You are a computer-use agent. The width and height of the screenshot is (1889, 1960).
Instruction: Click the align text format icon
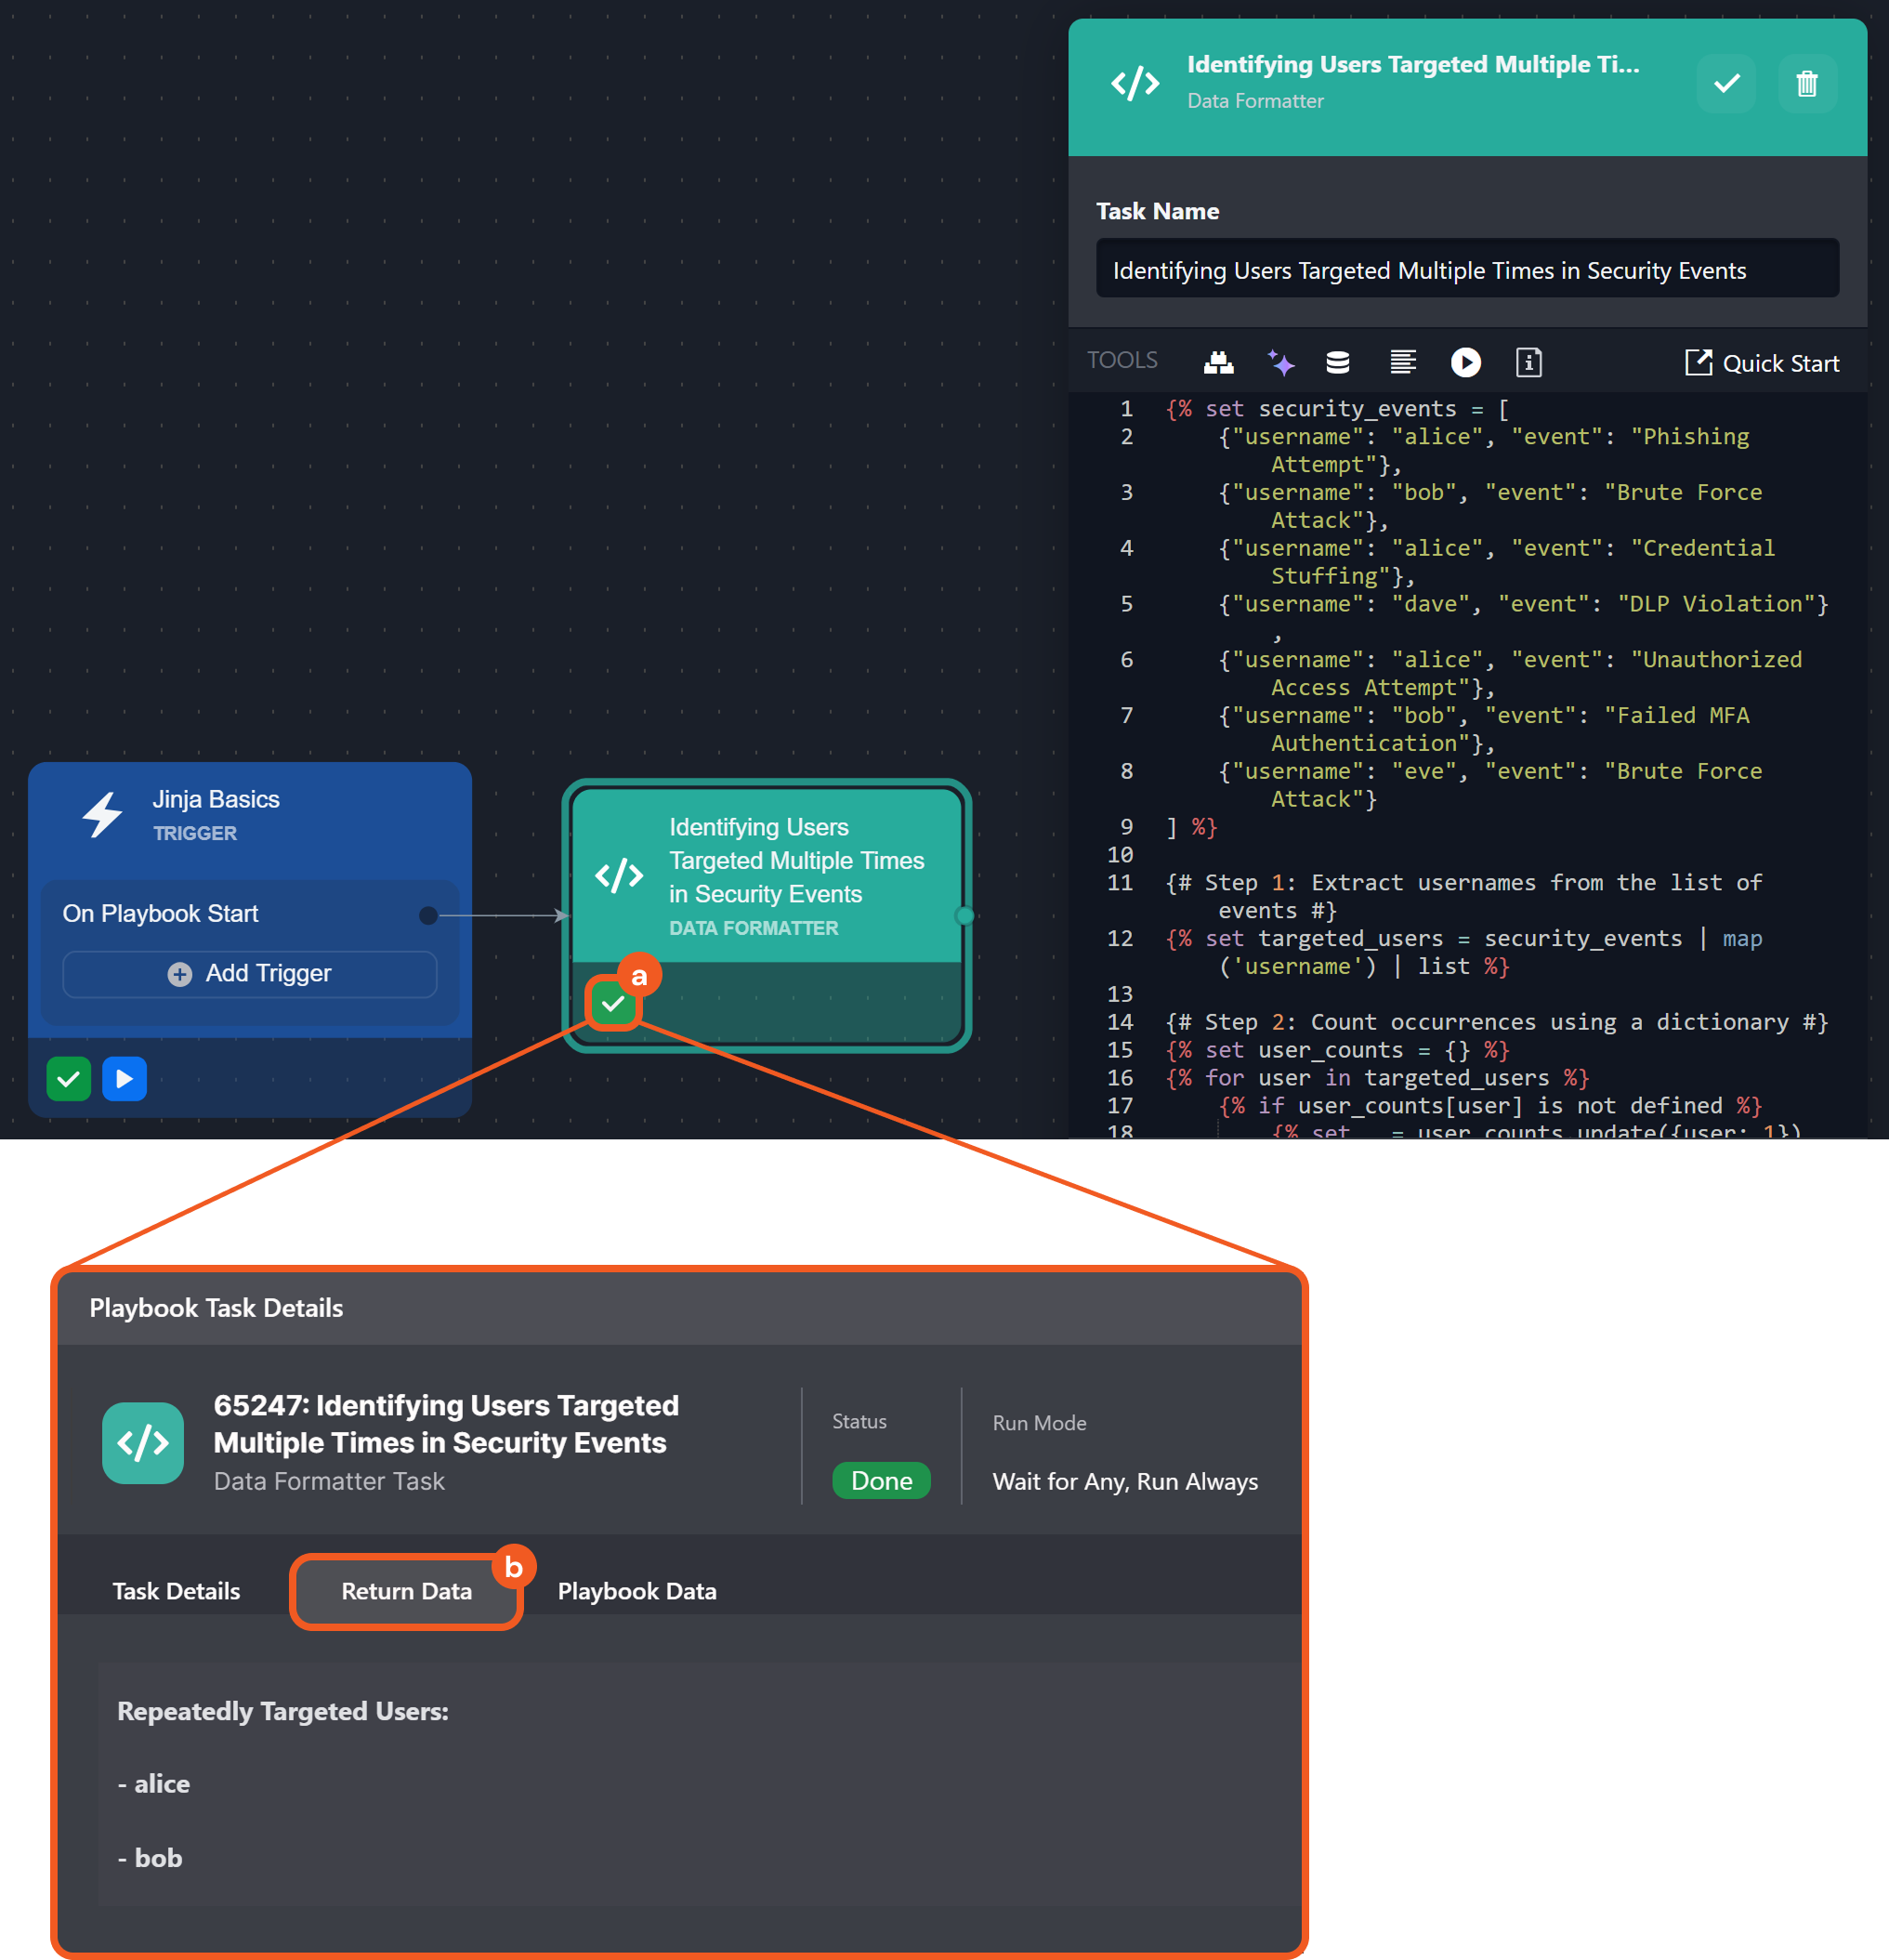[x=1403, y=362]
